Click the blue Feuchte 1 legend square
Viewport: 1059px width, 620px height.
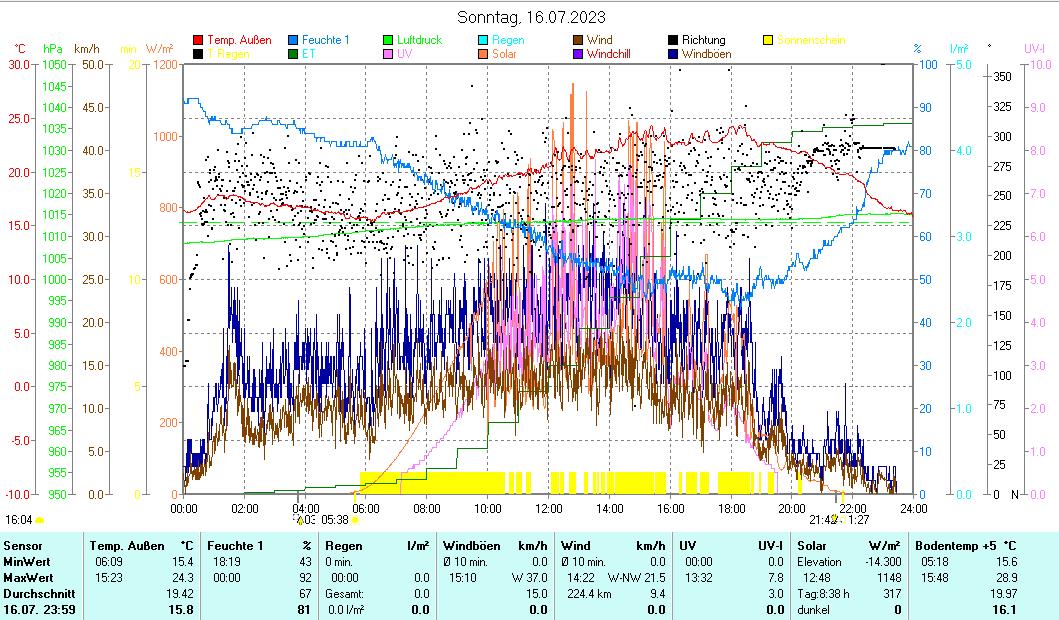(294, 40)
